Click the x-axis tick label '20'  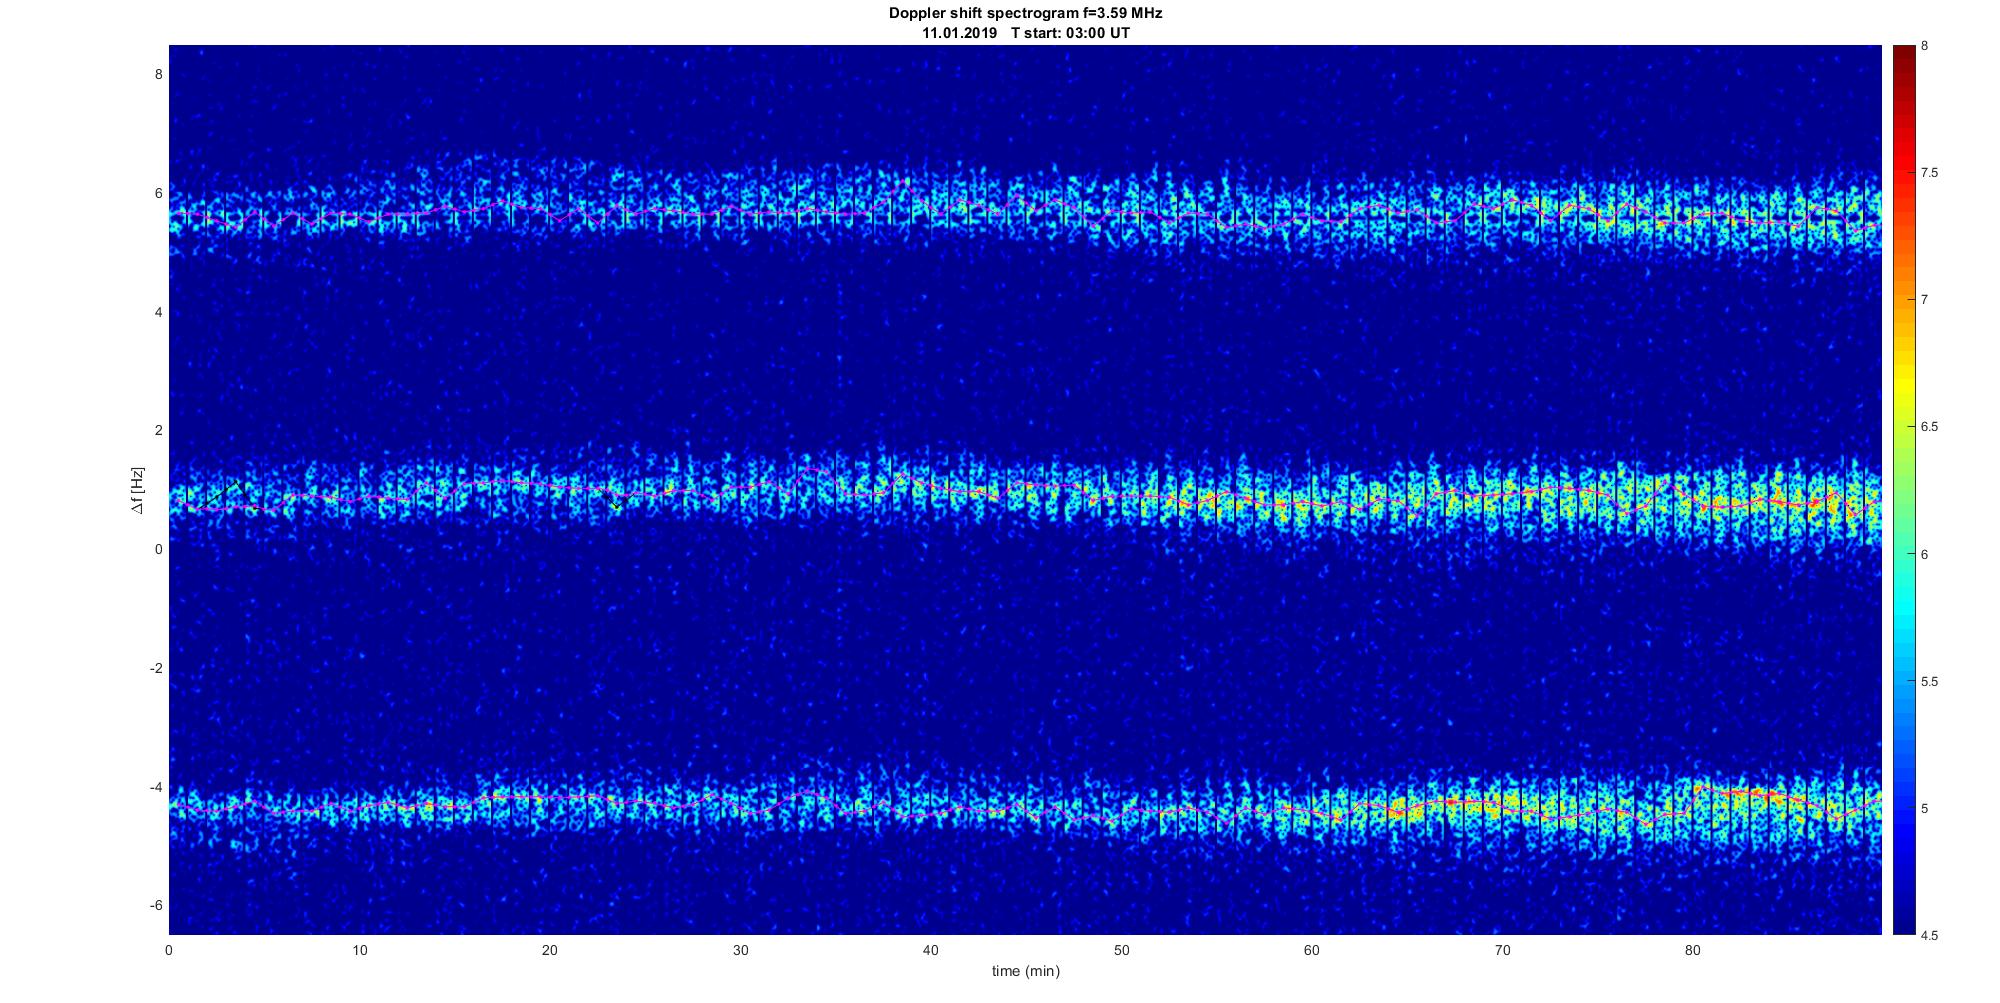(549, 951)
